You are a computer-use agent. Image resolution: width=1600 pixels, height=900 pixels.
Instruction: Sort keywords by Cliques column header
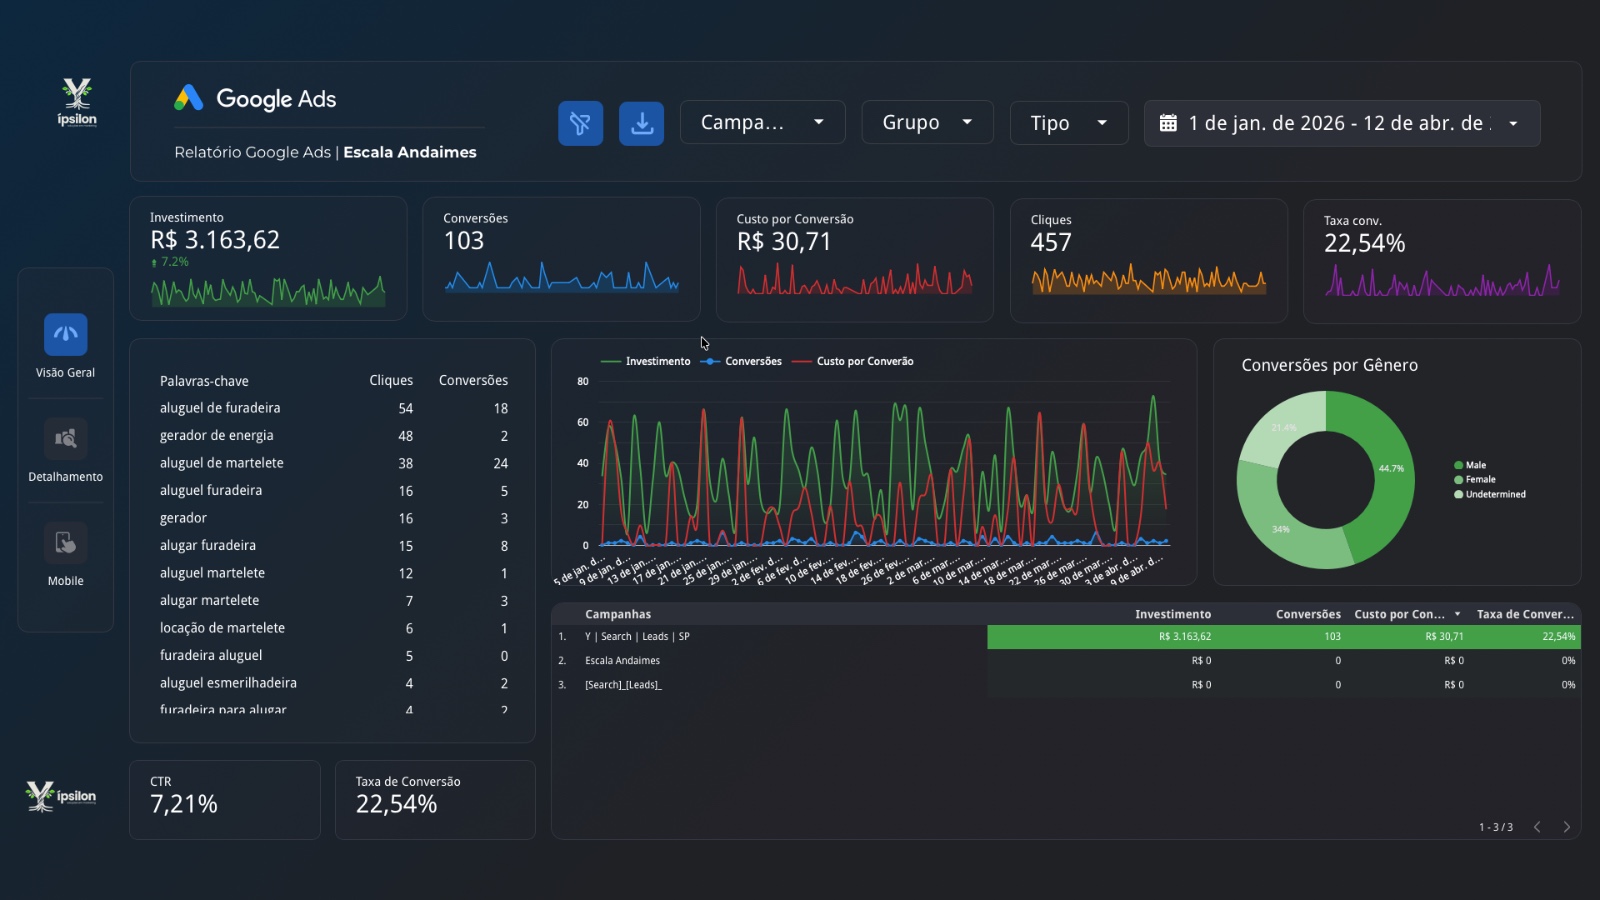click(x=390, y=380)
